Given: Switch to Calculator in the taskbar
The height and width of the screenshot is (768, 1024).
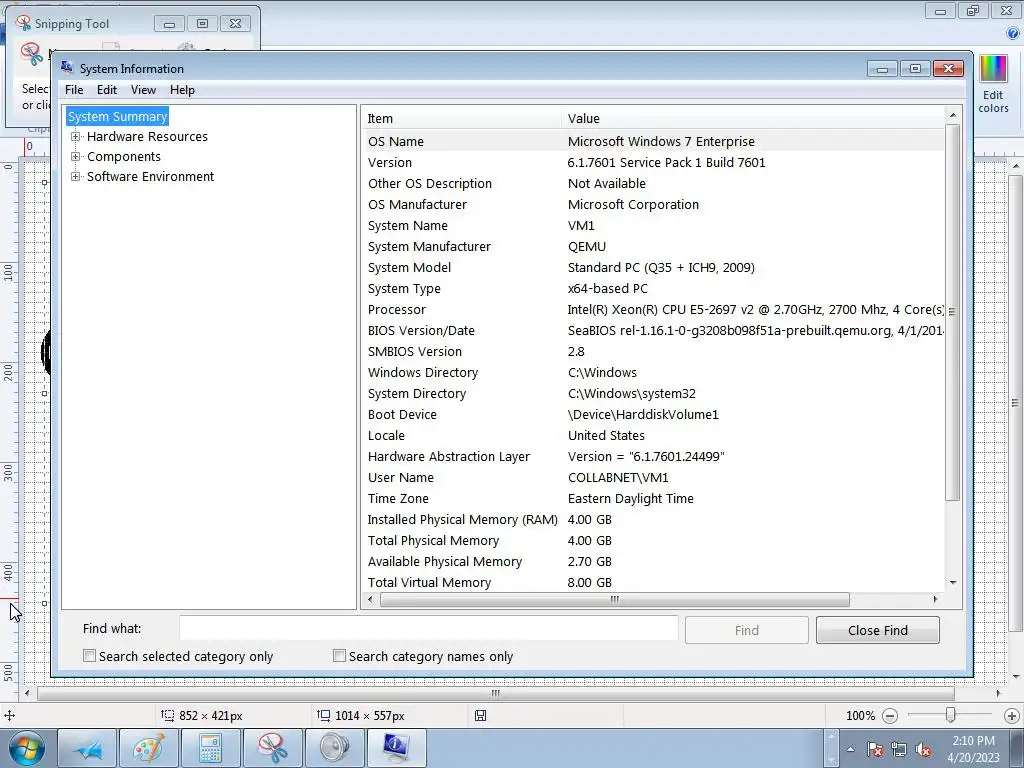Looking at the screenshot, I should (x=210, y=748).
